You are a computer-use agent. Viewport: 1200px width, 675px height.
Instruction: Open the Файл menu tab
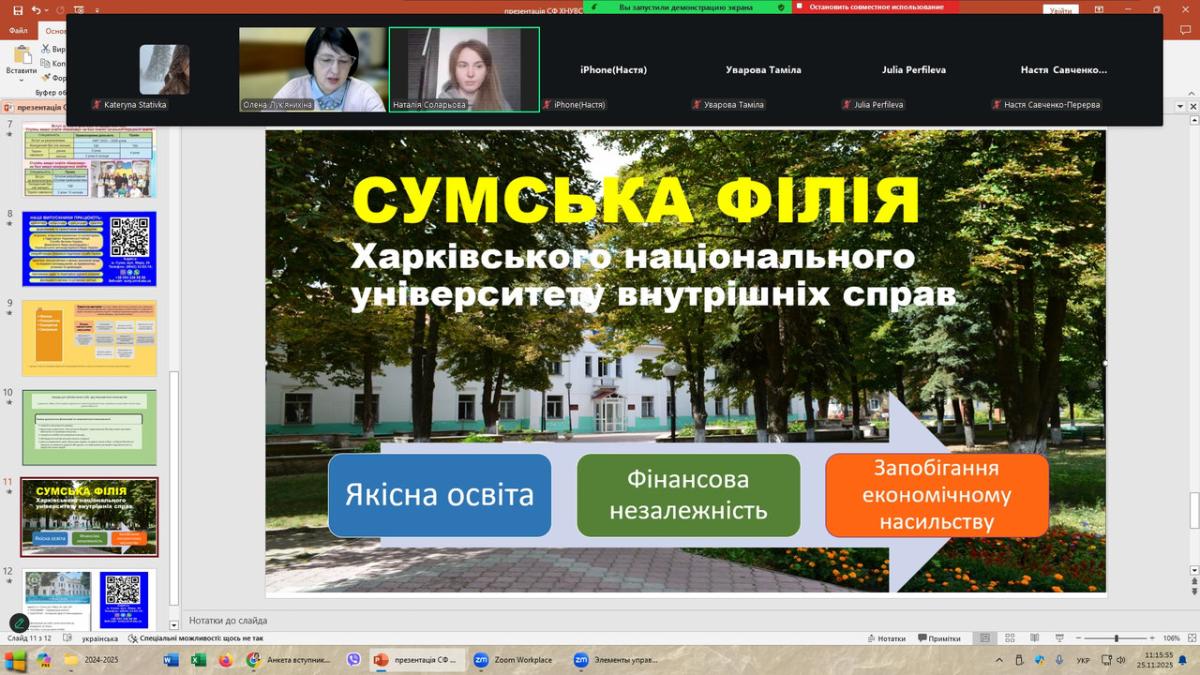18,30
